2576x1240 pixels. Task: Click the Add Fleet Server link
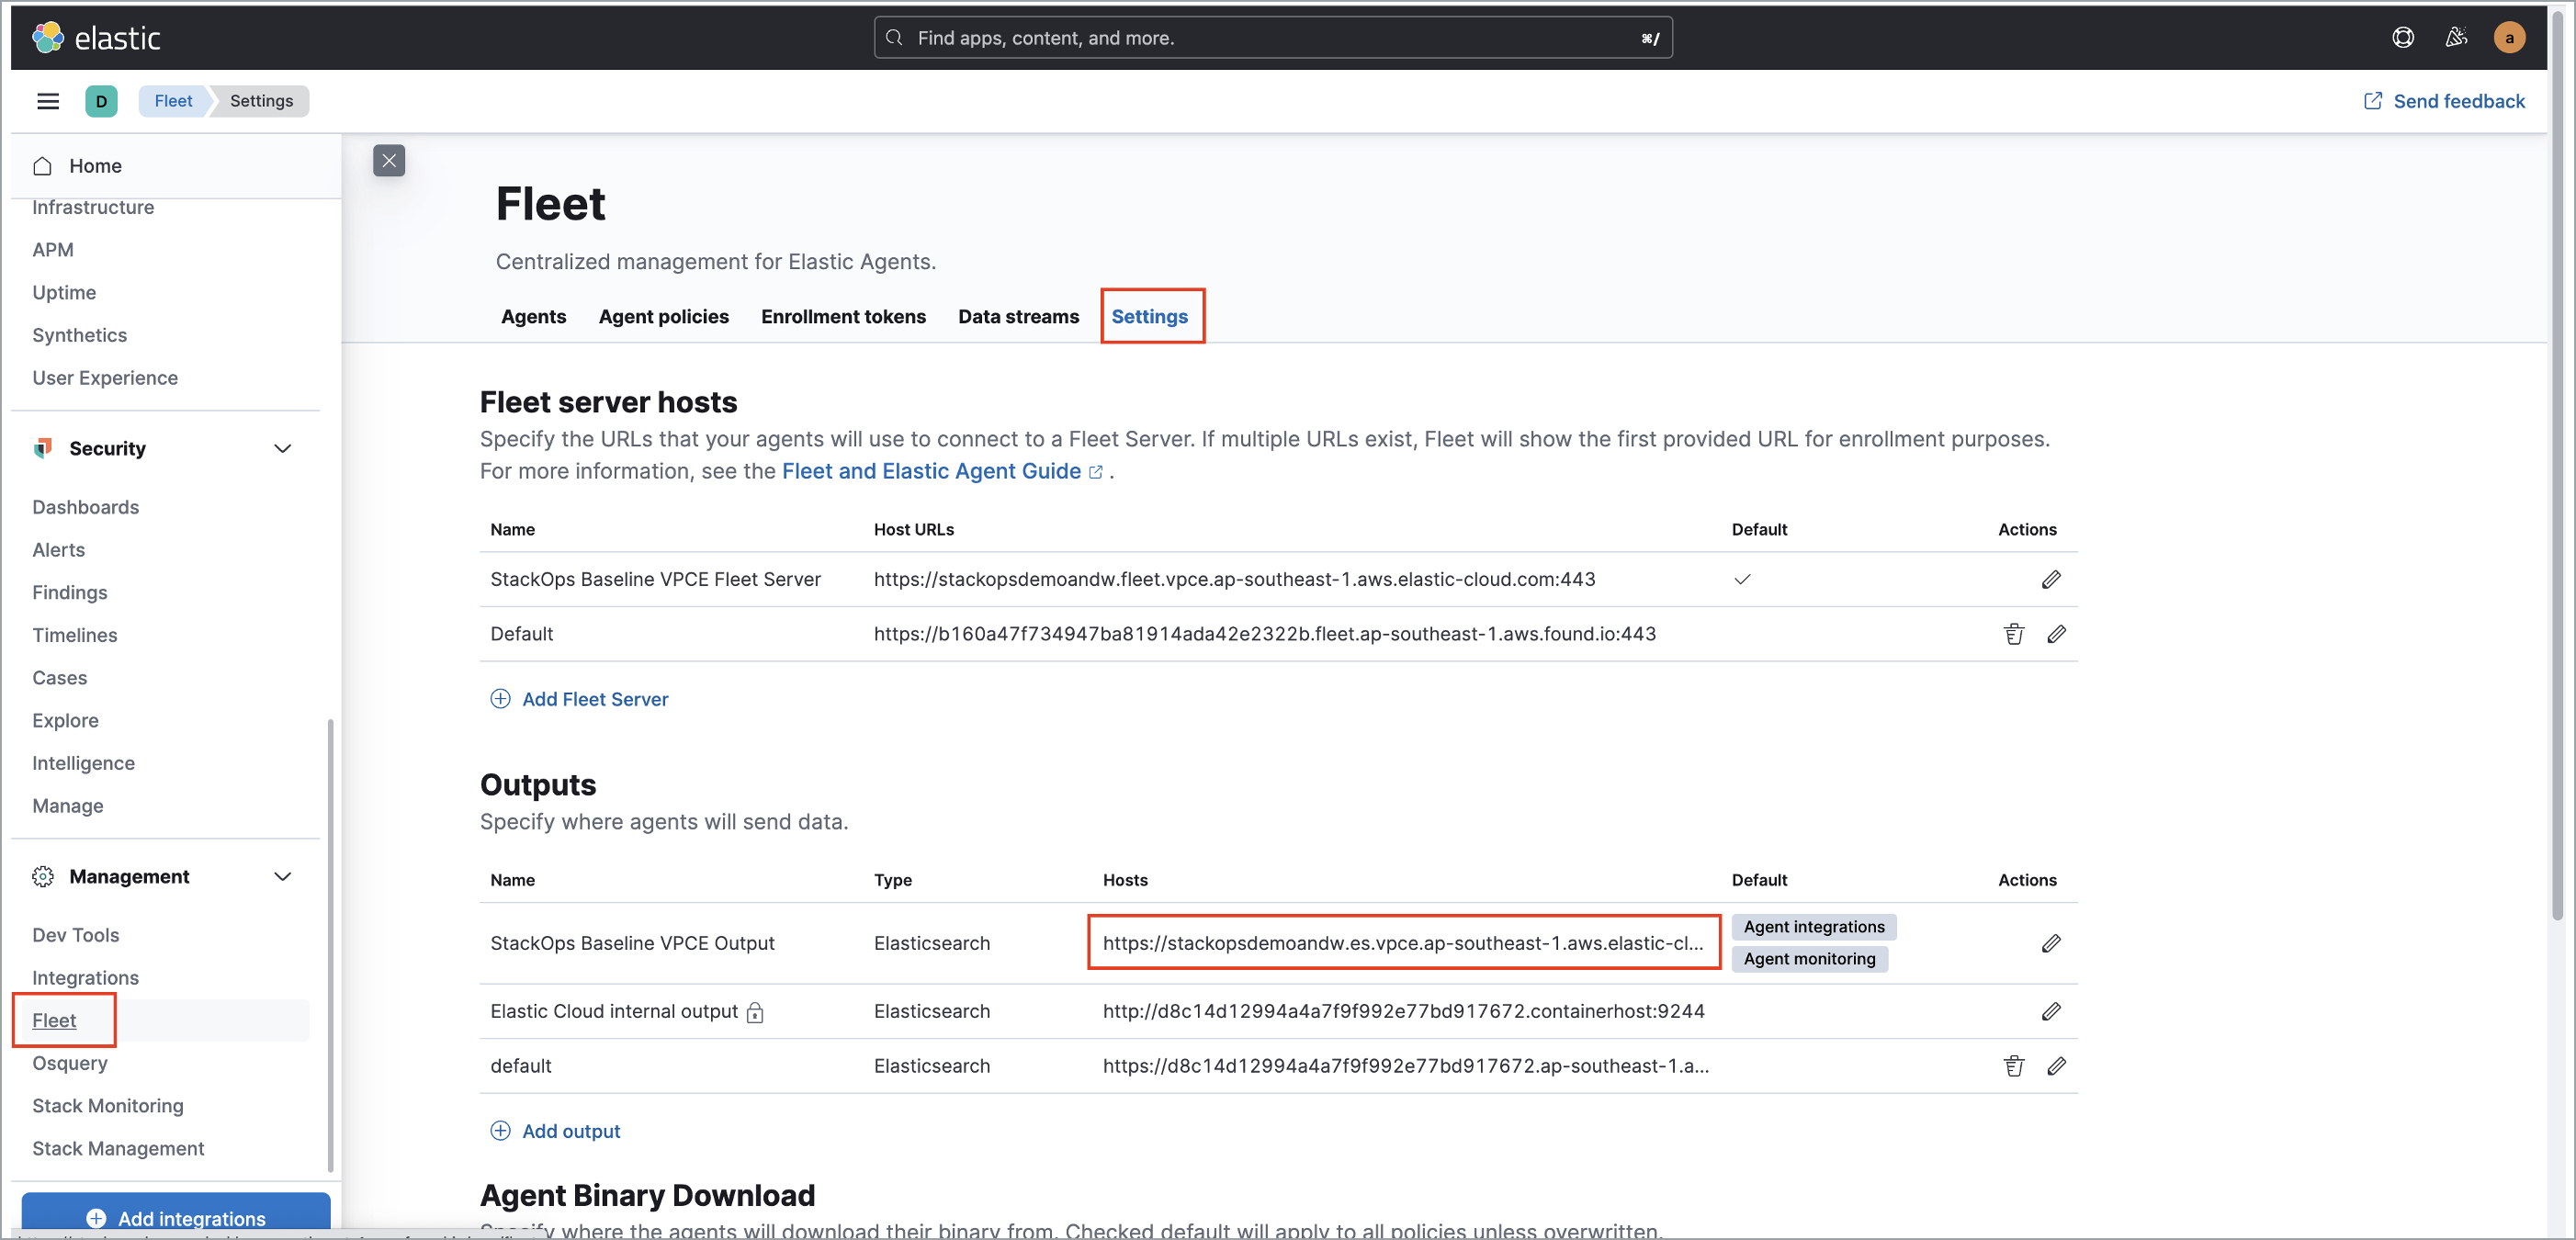tap(595, 698)
